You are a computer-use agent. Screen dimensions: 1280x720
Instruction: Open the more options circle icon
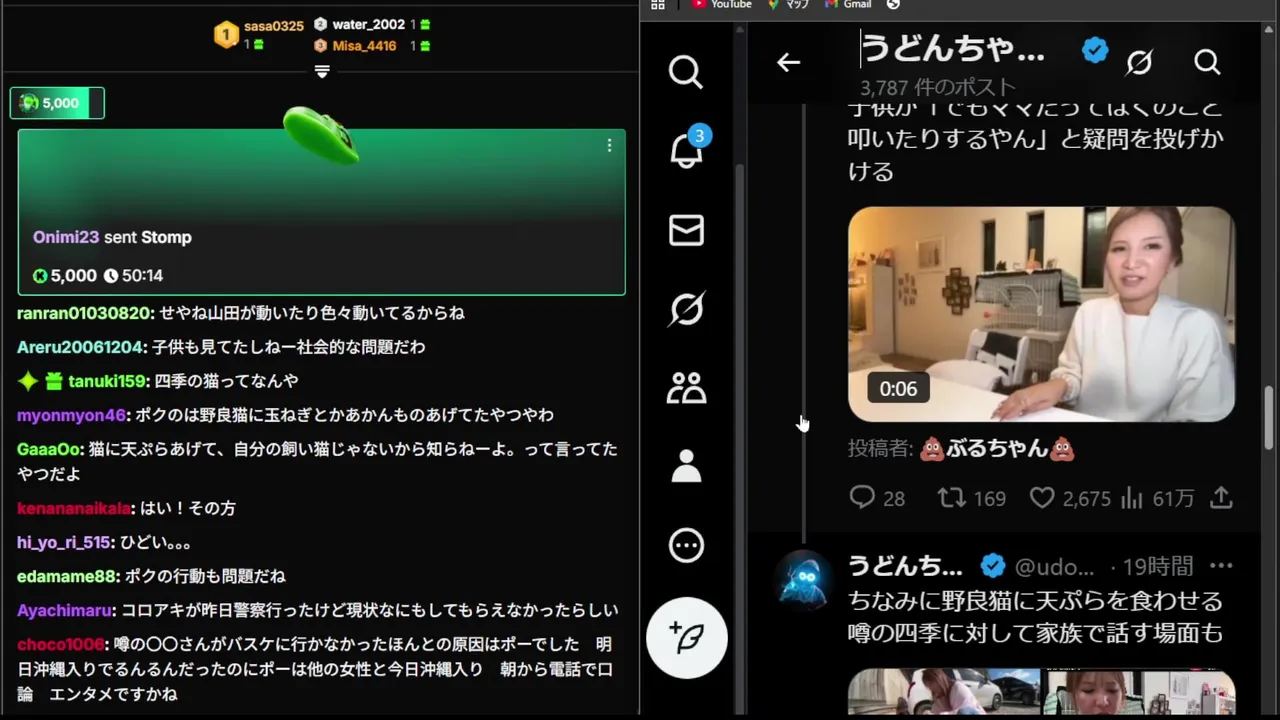(x=686, y=545)
